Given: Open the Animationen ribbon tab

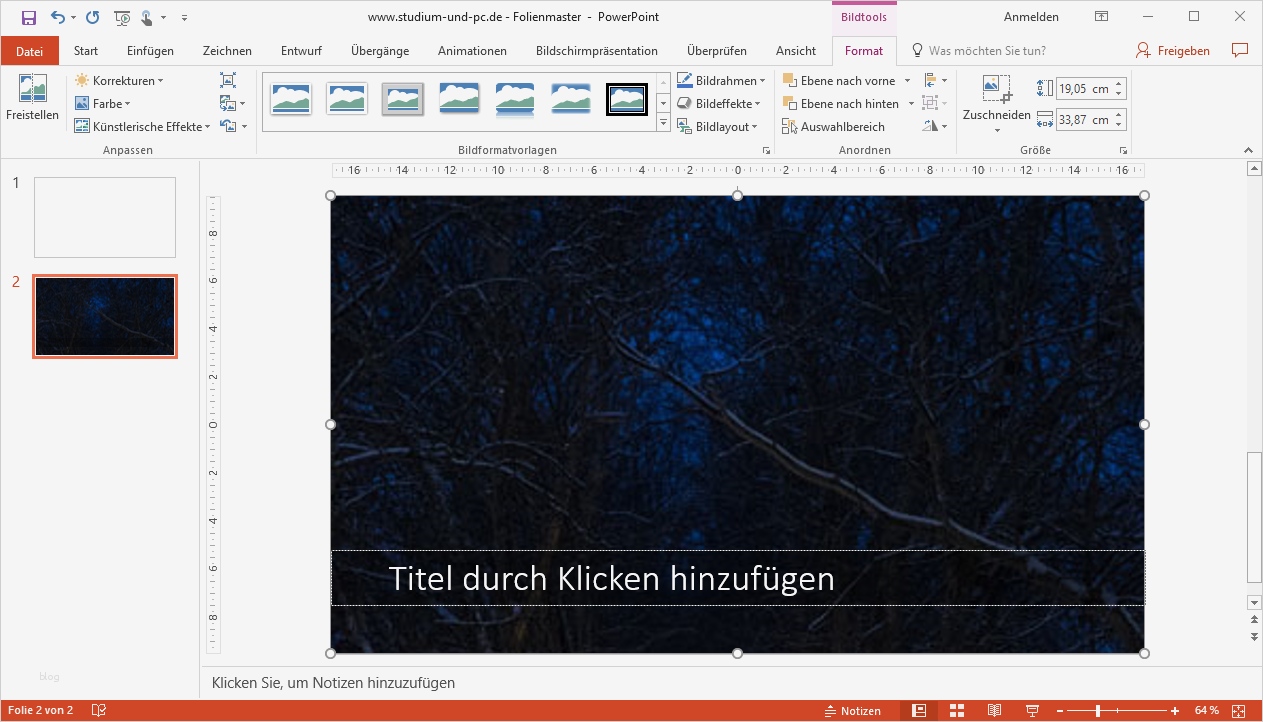Looking at the screenshot, I should pyautogui.click(x=471, y=50).
